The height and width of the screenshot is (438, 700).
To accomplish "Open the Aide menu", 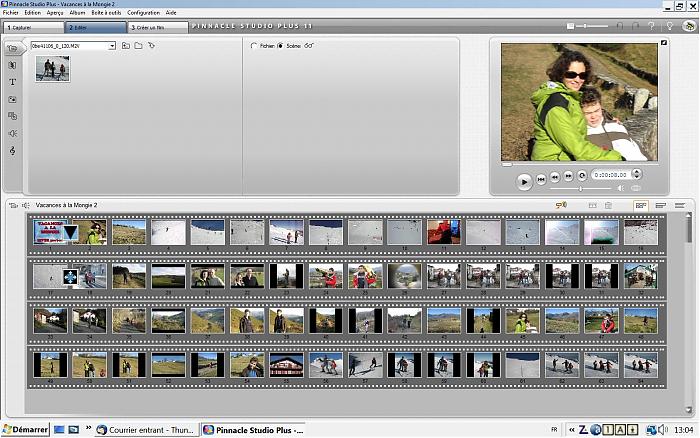I will [171, 13].
